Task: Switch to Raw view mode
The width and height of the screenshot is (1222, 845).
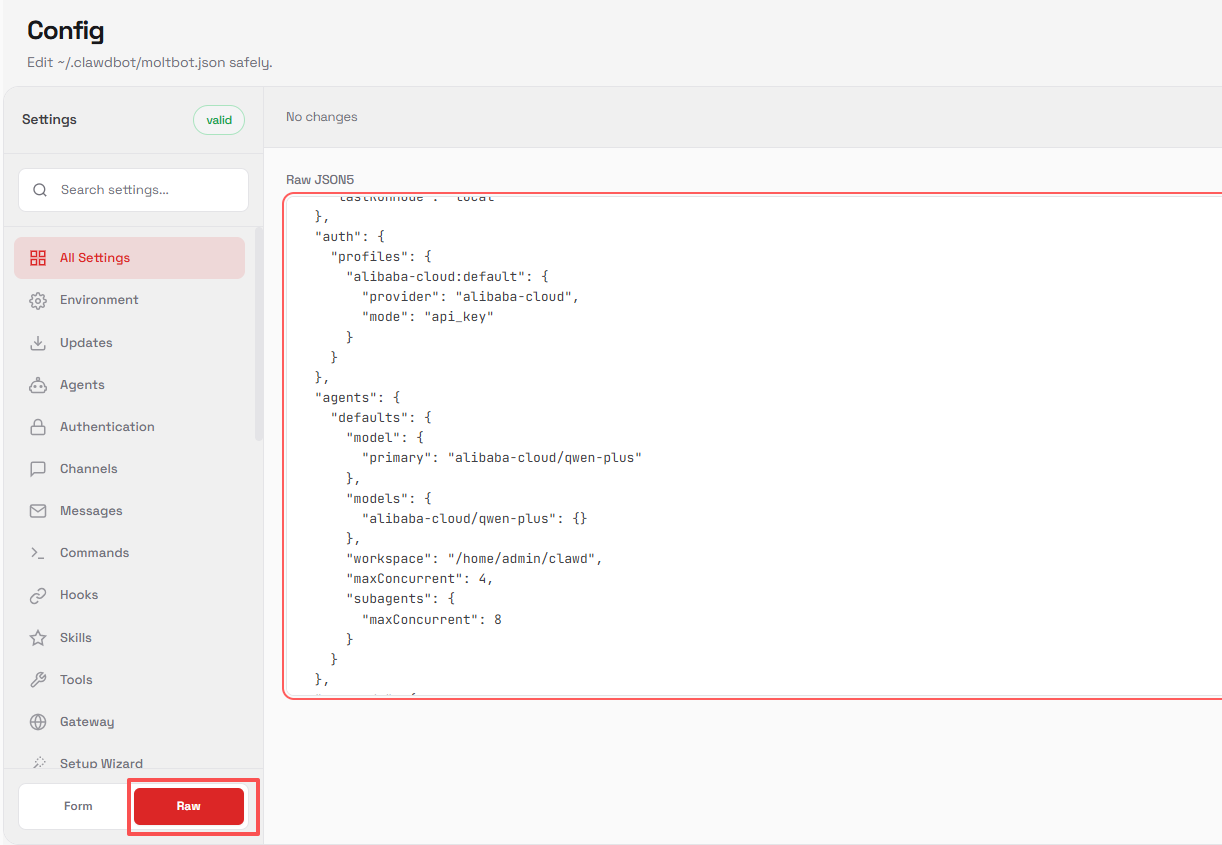Action: 189,806
